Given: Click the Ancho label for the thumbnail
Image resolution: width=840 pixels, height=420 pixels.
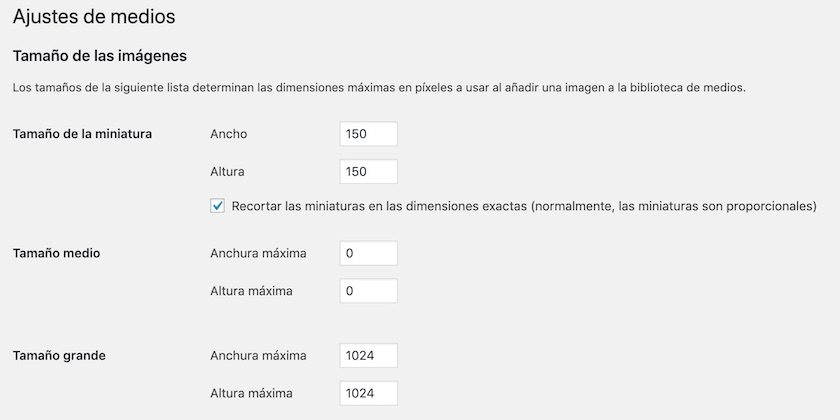Looking at the screenshot, I should coord(229,134).
